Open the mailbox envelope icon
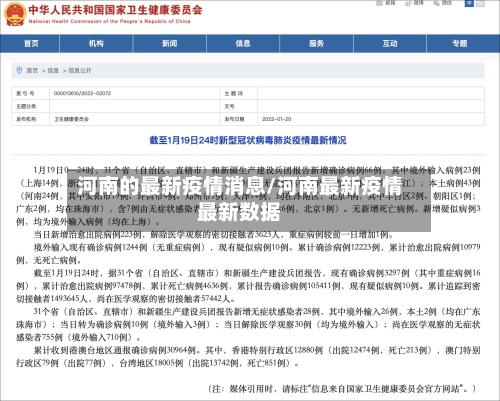The height and width of the screenshot is (401, 500). [x=380, y=3]
